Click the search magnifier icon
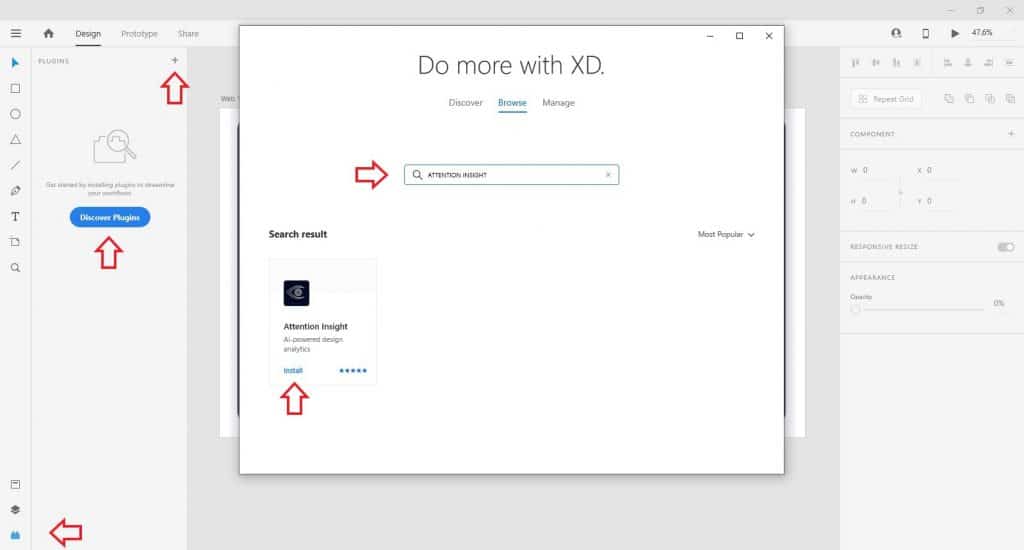 pos(417,174)
